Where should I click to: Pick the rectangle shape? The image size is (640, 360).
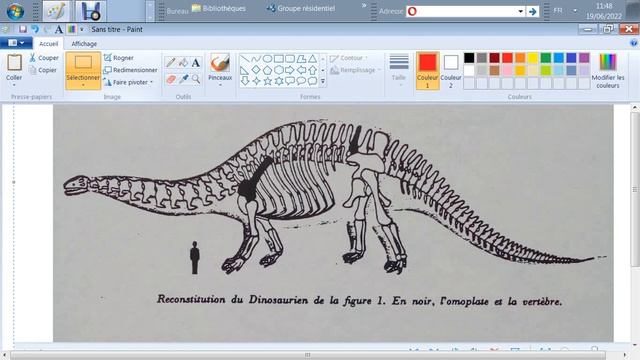279,59
